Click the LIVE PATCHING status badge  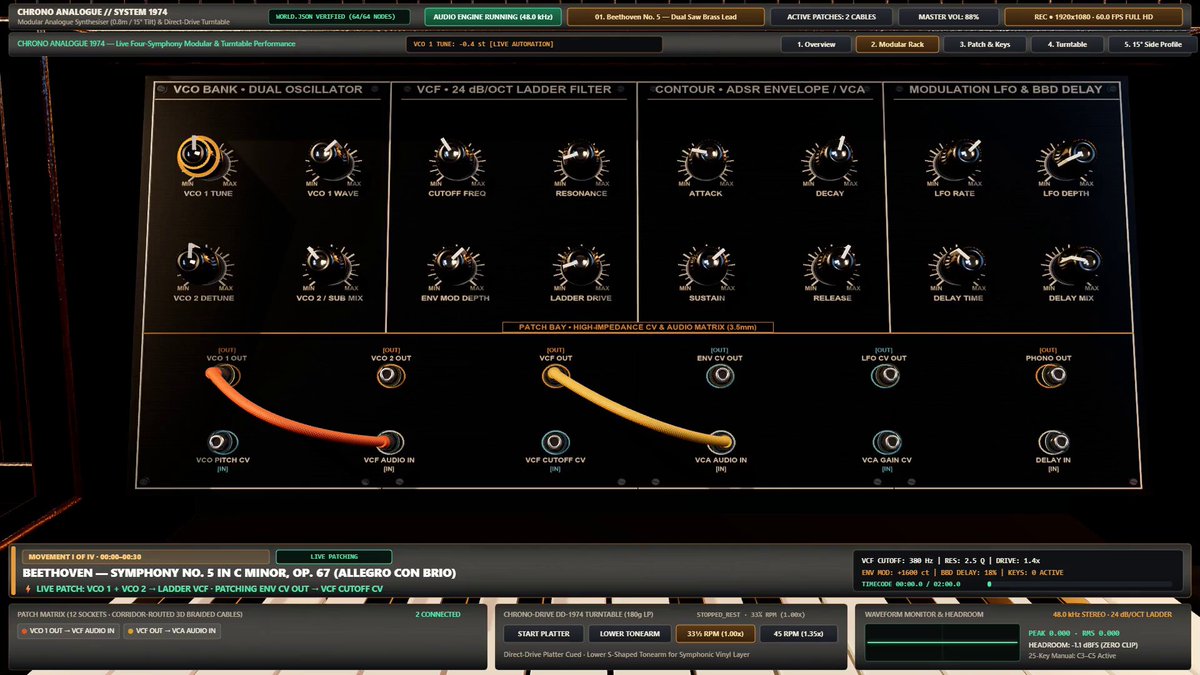point(333,556)
